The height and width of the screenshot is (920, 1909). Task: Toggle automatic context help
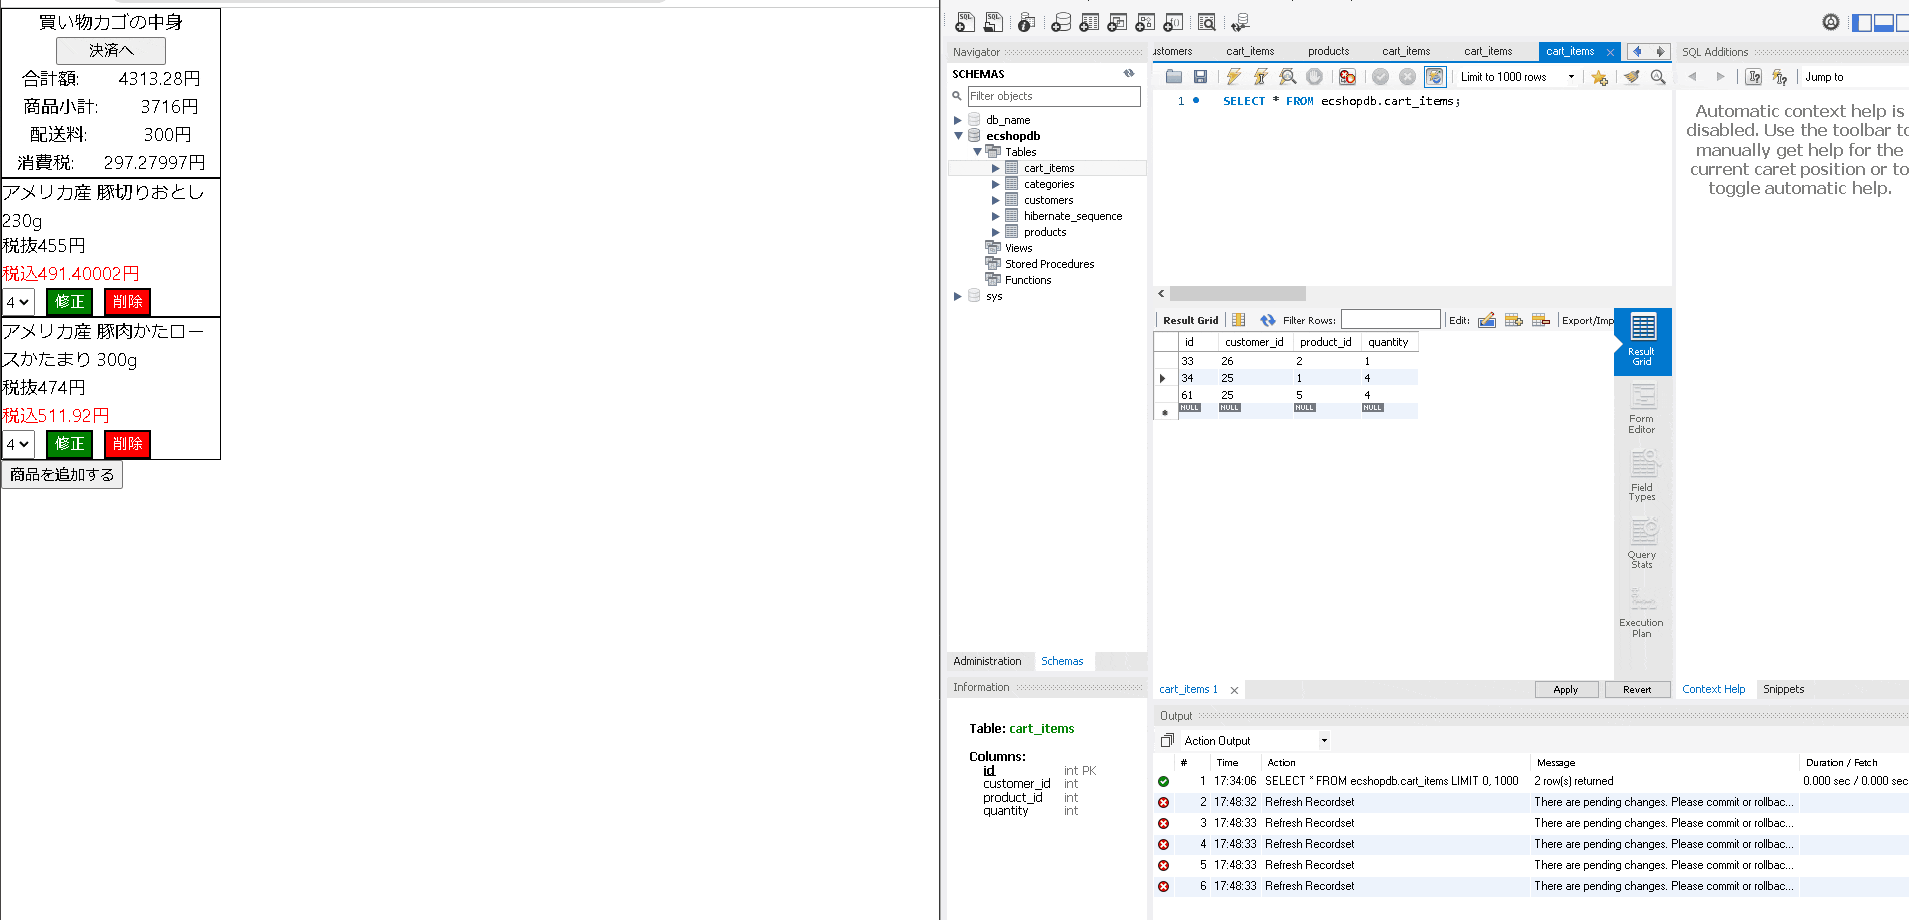[x=1780, y=77]
